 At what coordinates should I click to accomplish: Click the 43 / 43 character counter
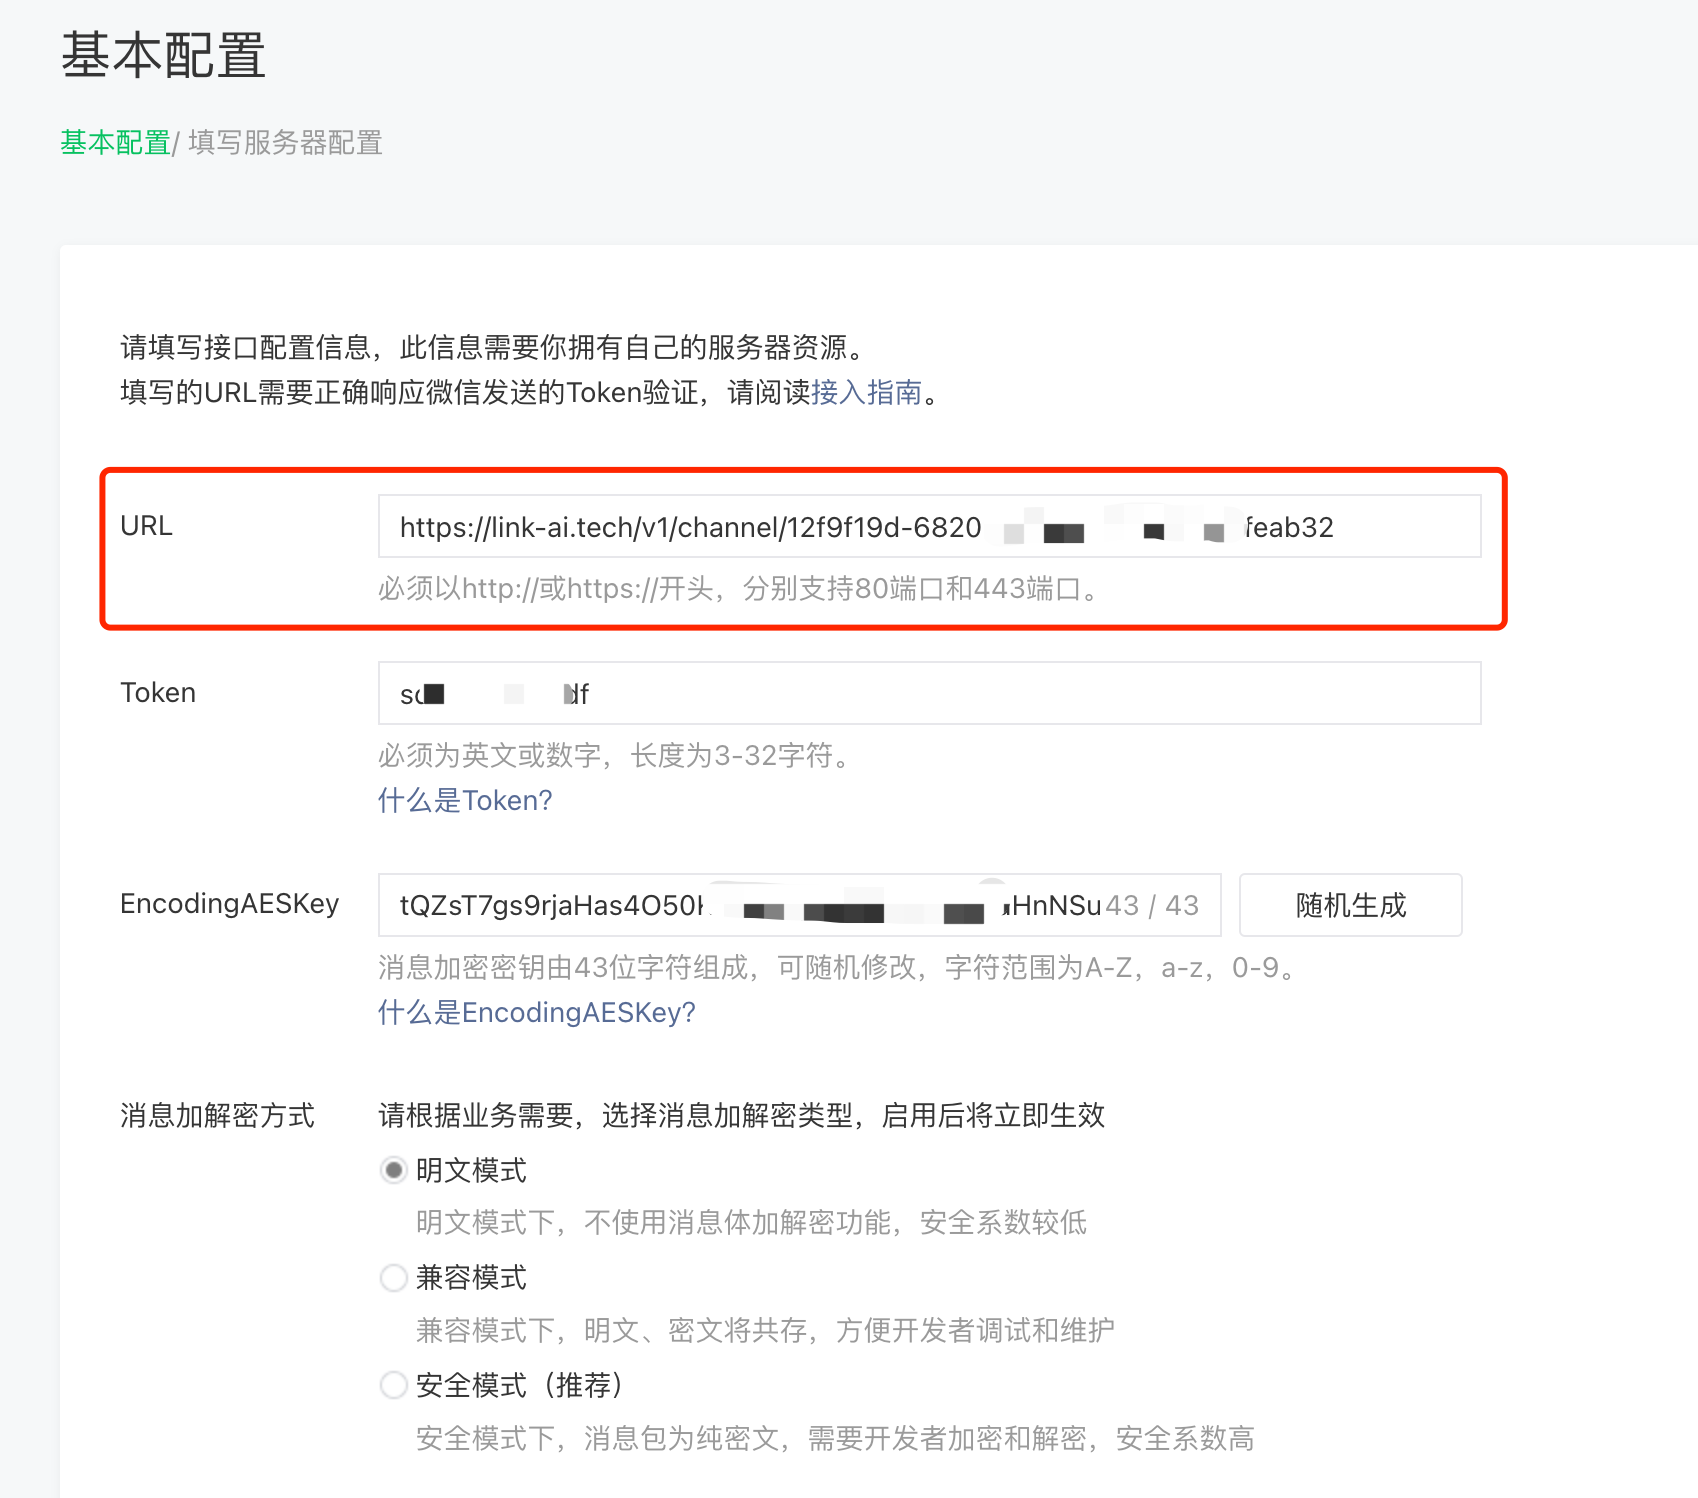pos(1152,905)
